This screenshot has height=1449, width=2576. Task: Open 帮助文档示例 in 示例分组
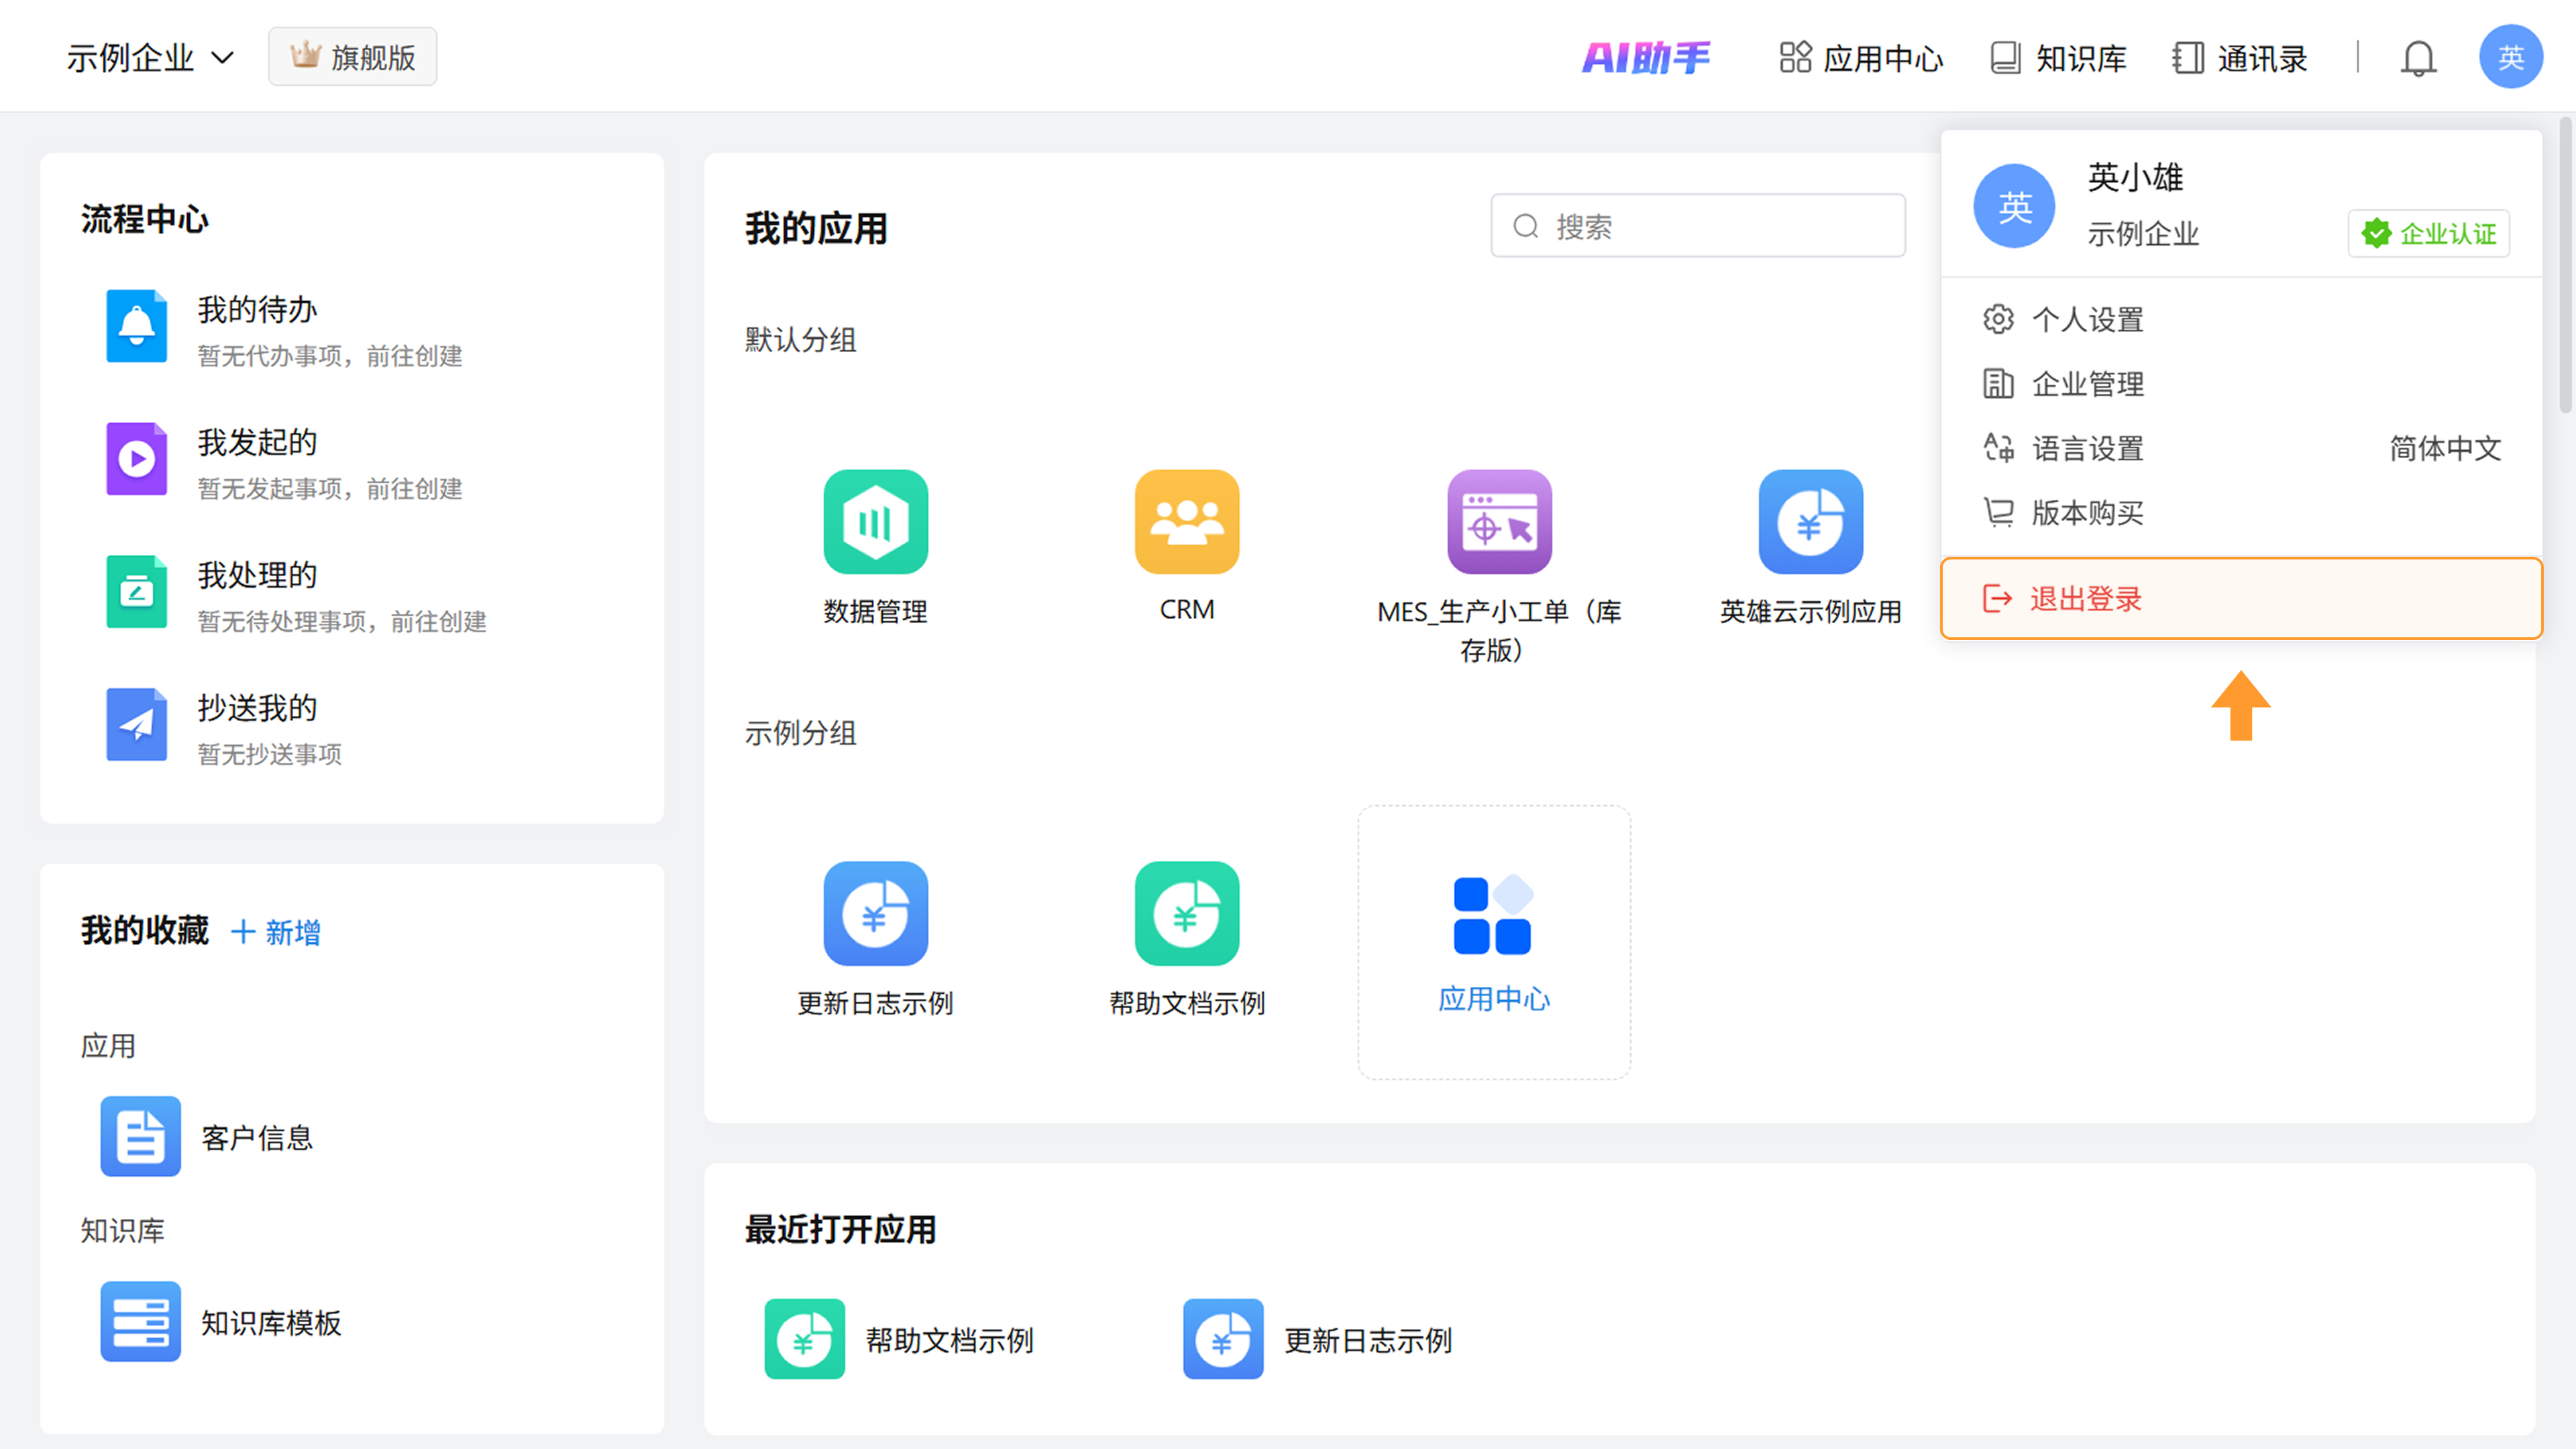1187,914
